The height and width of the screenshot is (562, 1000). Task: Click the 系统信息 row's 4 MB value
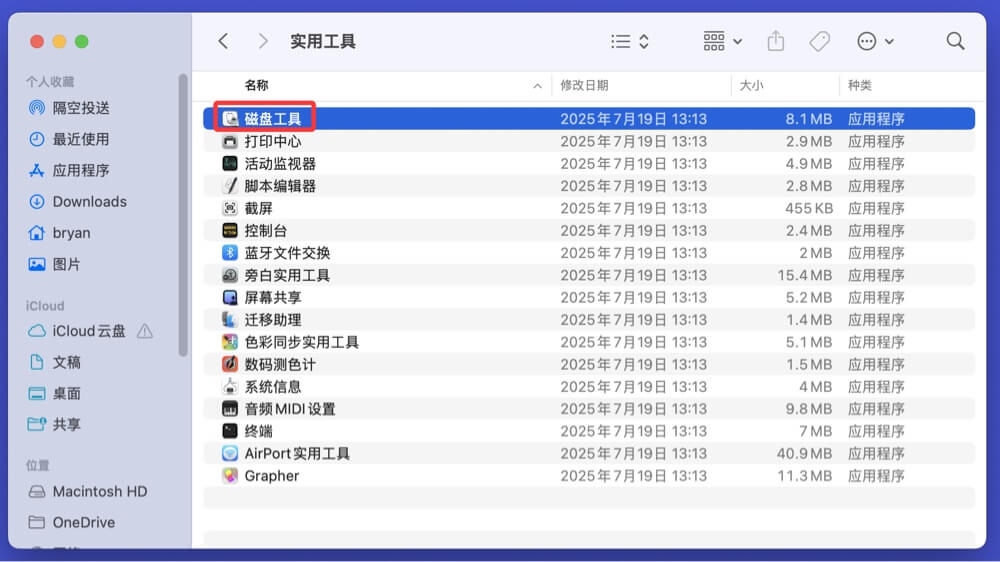pos(816,387)
